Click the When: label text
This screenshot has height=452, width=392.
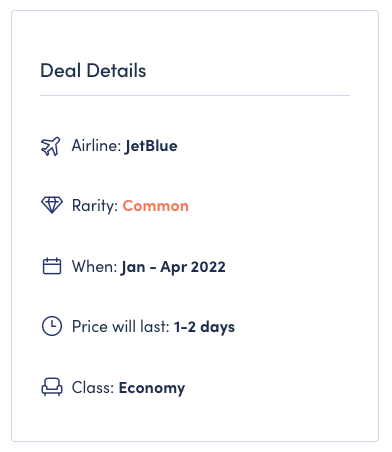(95, 267)
